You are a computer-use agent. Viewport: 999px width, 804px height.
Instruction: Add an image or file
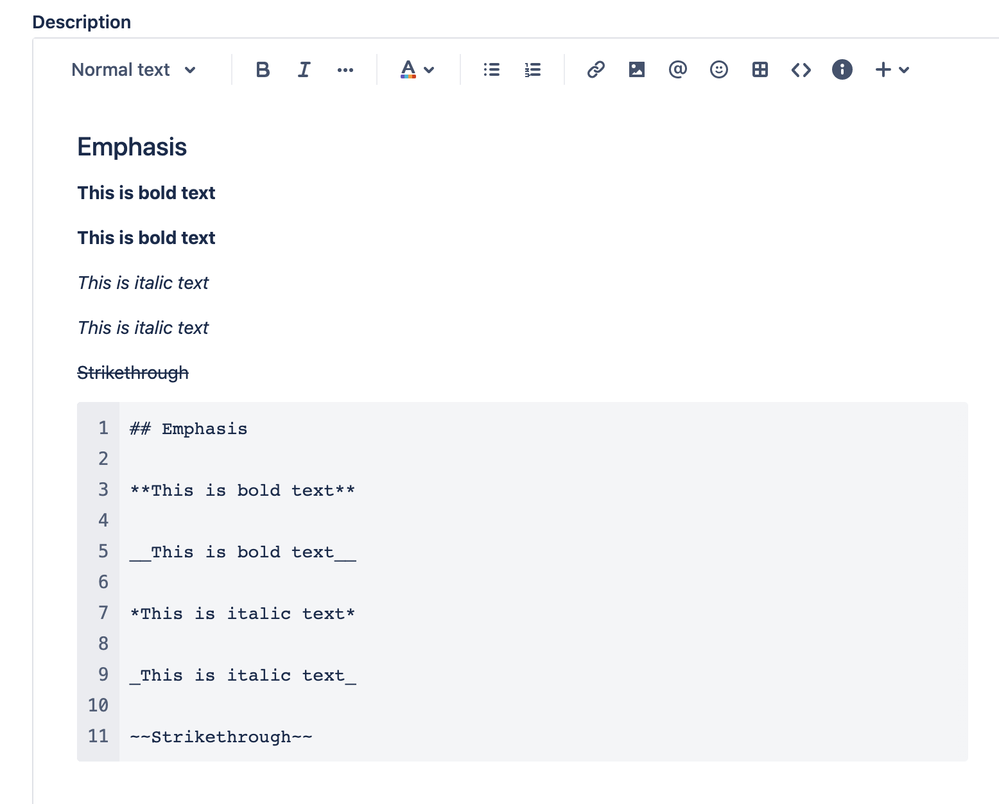(636, 69)
